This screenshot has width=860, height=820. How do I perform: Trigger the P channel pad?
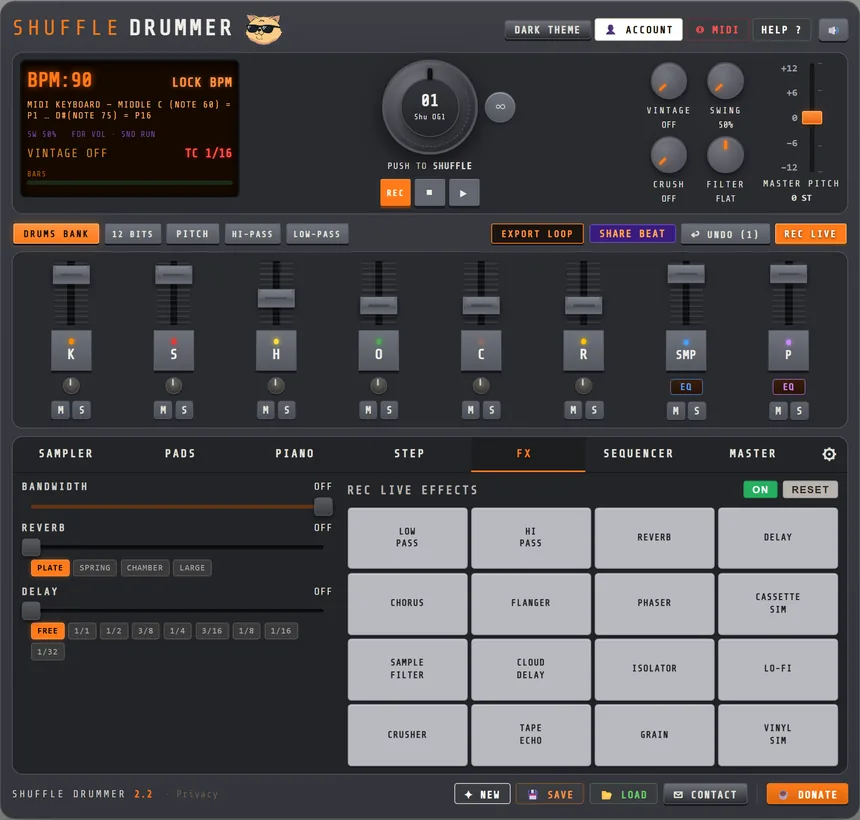[788, 350]
